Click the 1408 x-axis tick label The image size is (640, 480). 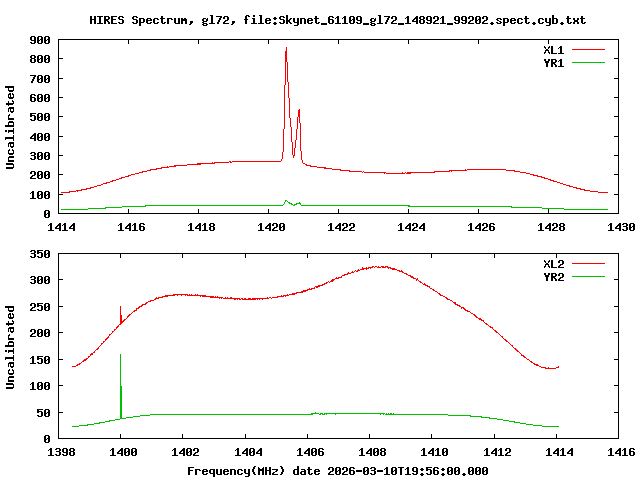tap(372, 452)
